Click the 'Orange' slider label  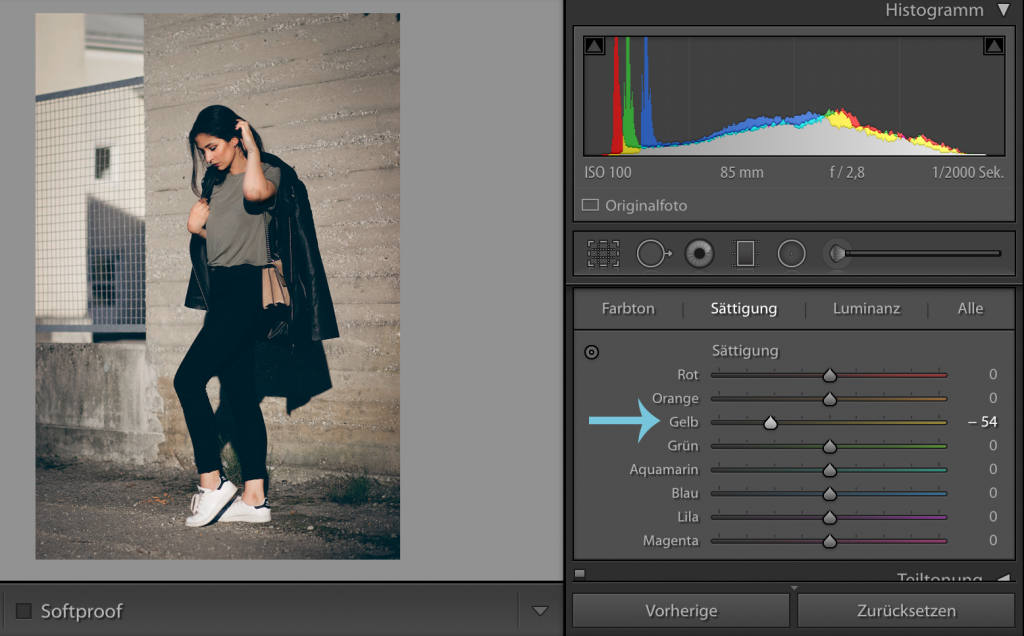675,398
